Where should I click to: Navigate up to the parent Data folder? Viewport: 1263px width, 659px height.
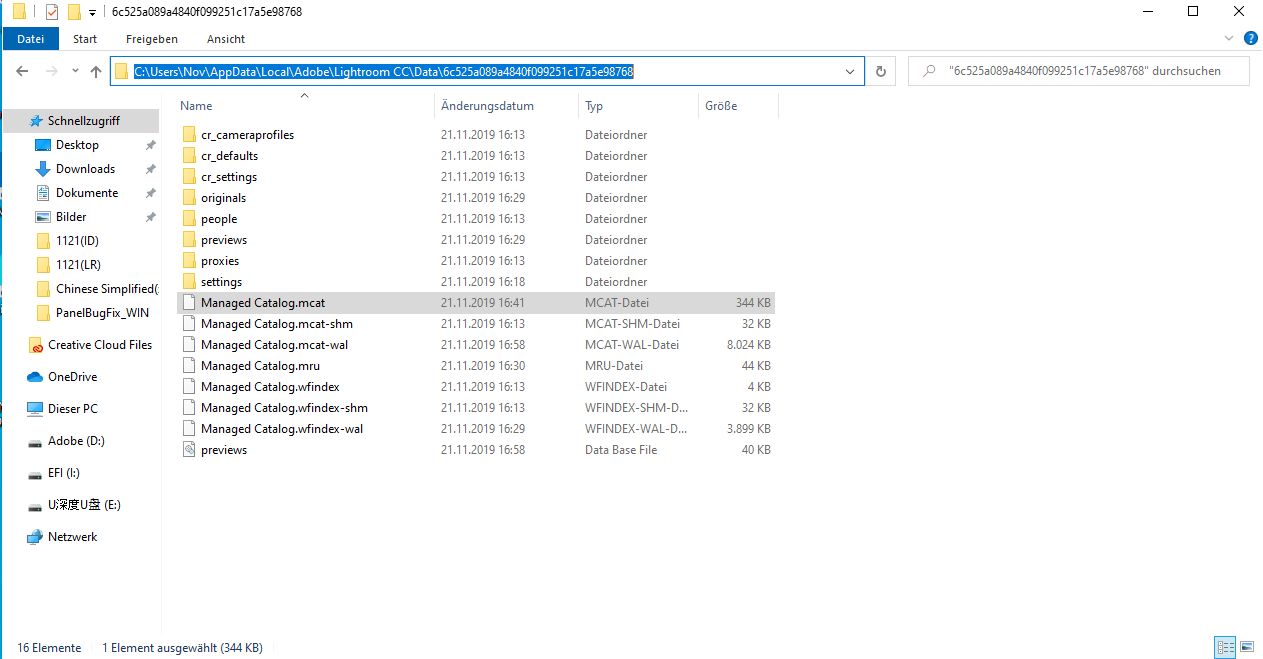(95, 71)
